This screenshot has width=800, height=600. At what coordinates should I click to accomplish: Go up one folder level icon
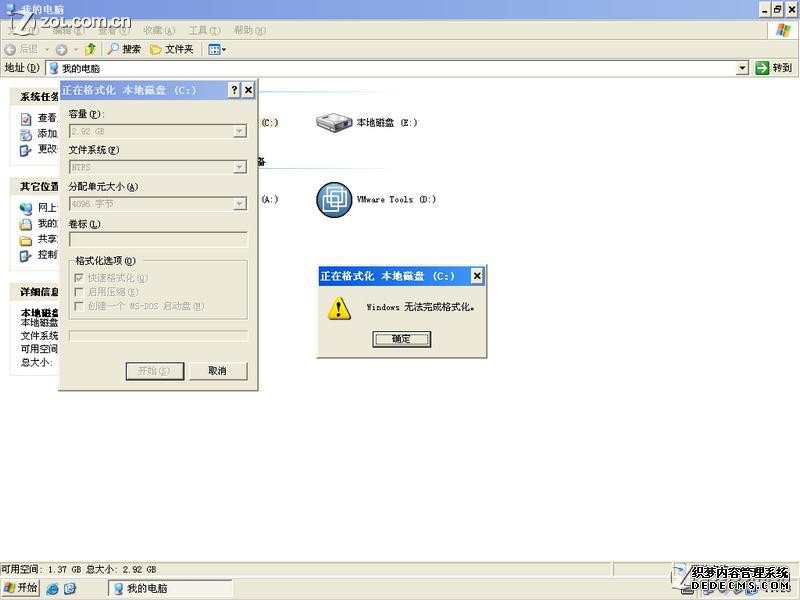[x=90, y=49]
